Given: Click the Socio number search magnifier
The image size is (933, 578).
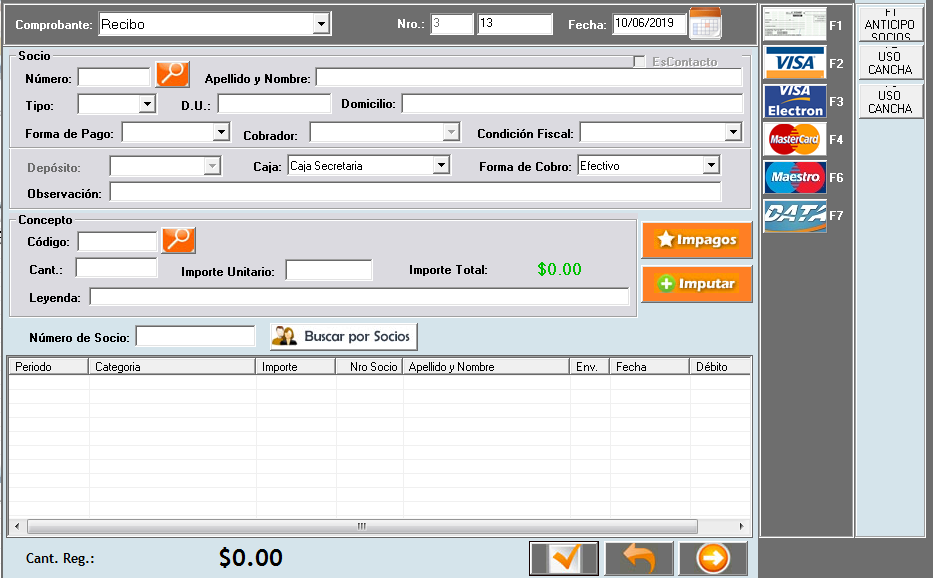Looking at the screenshot, I should click(x=172, y=75).
